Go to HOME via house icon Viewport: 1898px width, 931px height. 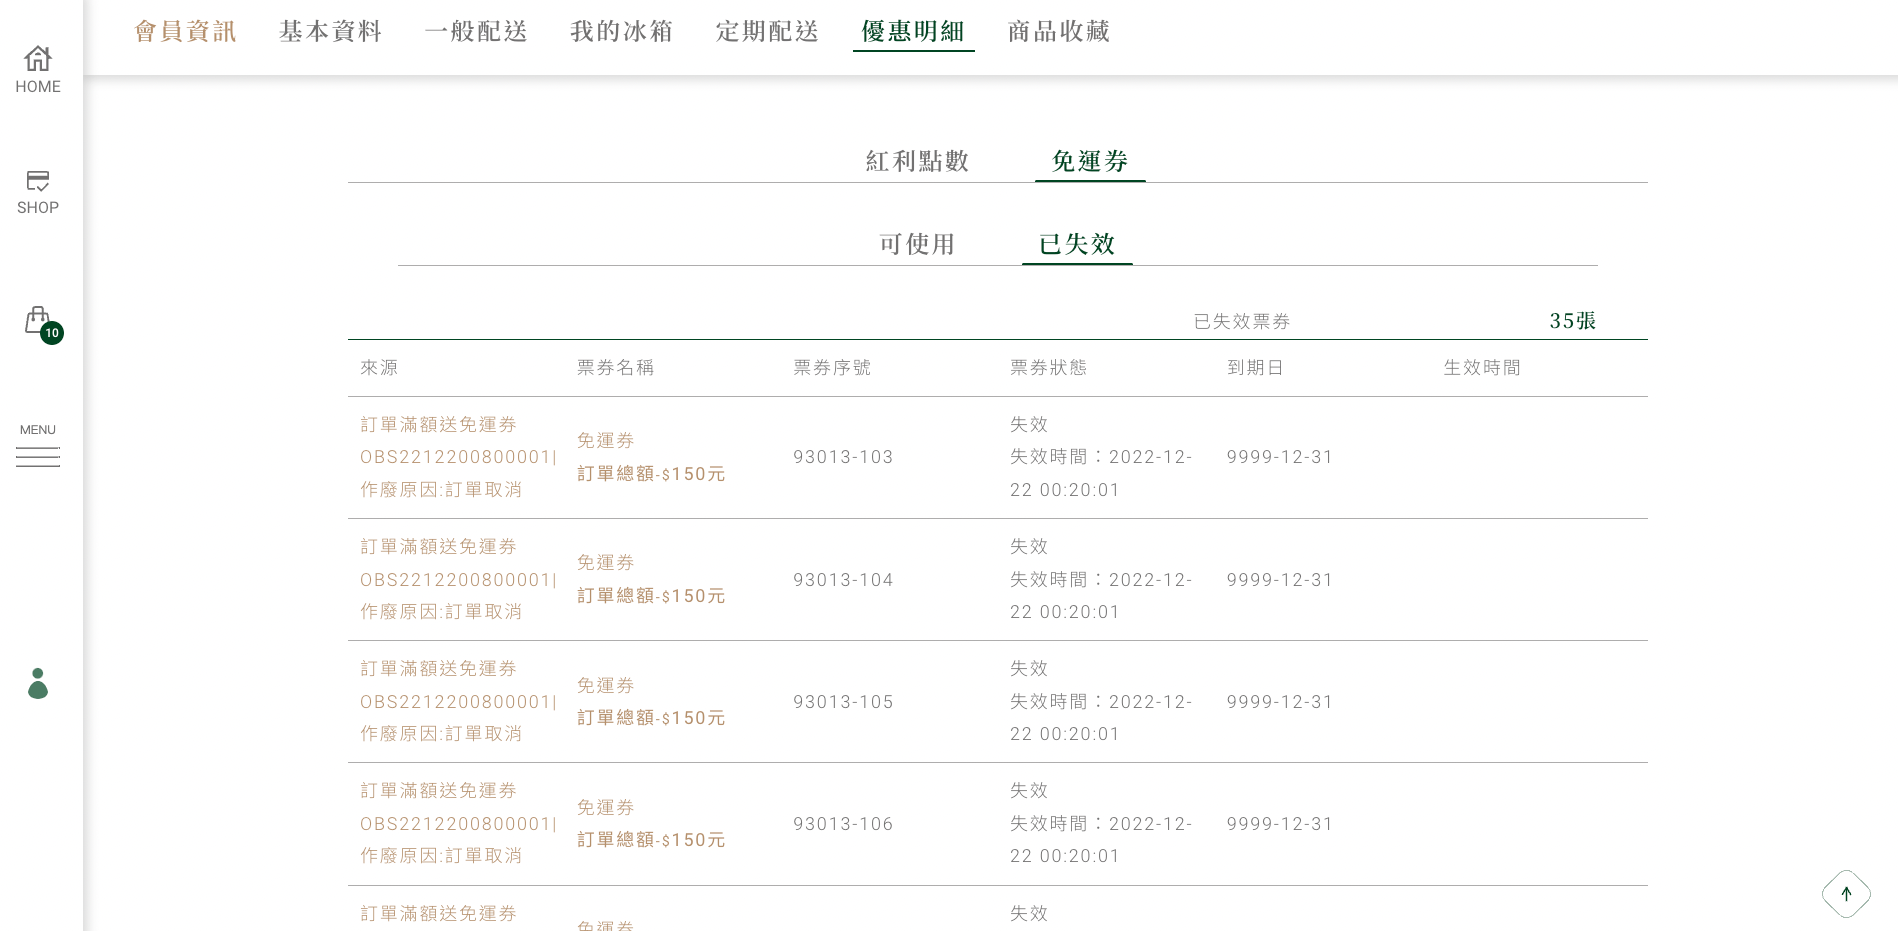coord(38,70)
